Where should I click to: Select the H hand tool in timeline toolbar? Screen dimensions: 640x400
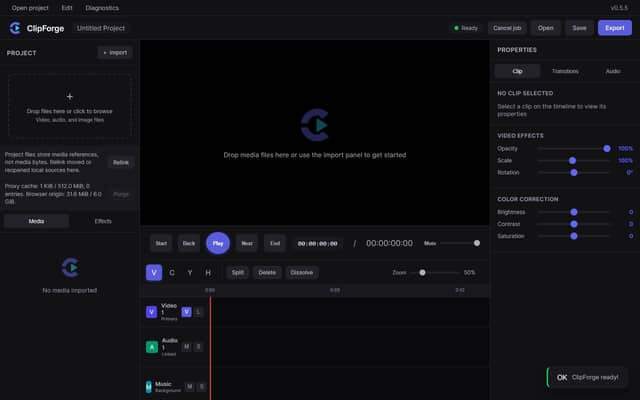point(208,273)
